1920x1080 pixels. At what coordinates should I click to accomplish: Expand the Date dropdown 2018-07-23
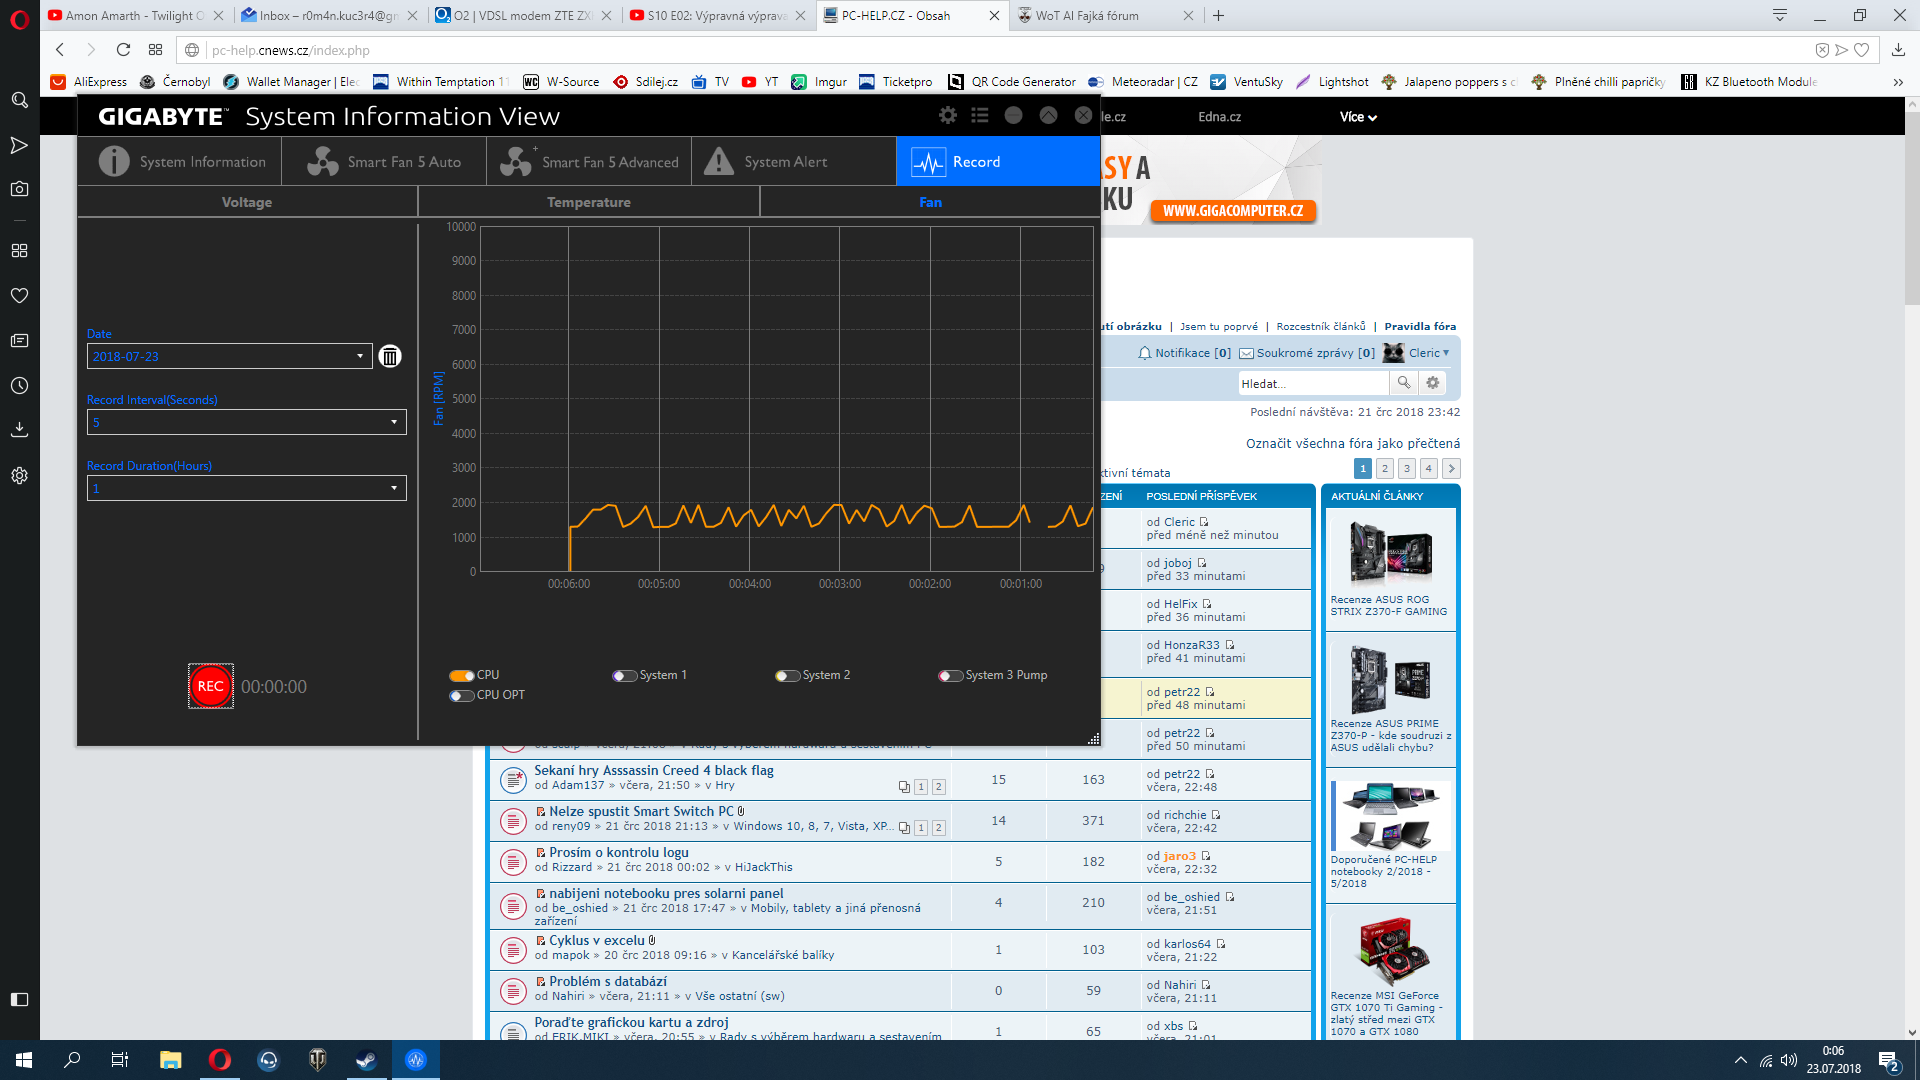coord(360,357)
